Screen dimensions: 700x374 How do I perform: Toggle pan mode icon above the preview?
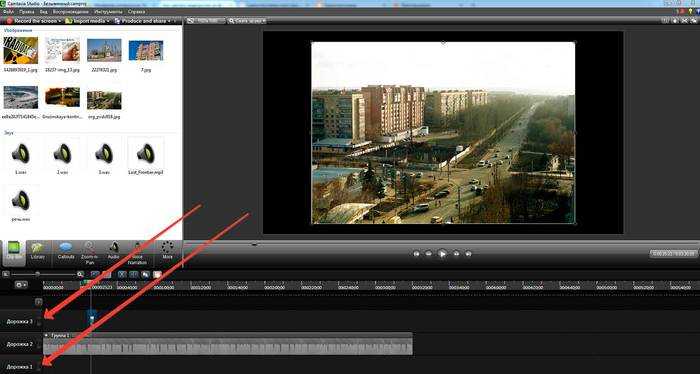[674, 21]
